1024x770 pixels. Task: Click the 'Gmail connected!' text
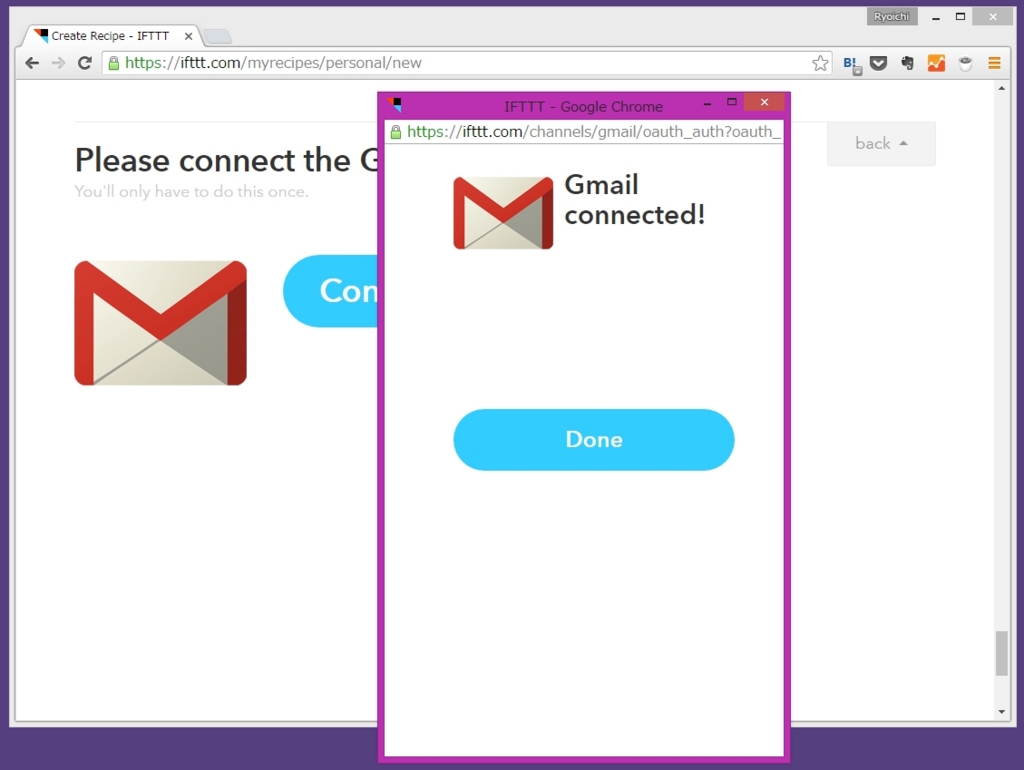(634, 200)
